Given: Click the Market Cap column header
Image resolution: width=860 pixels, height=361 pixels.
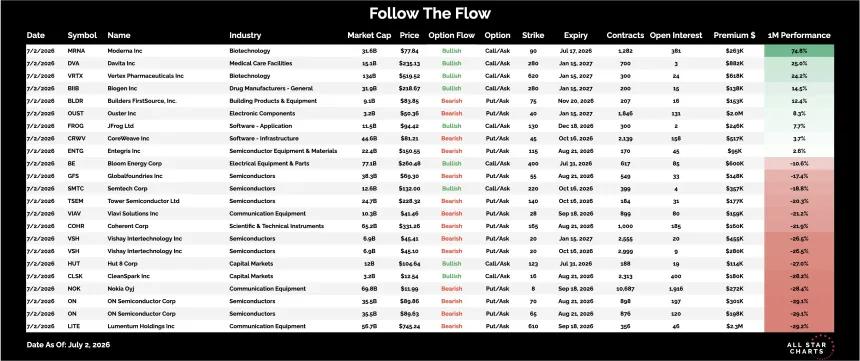Looking at the screenshot, I should 369,35.
